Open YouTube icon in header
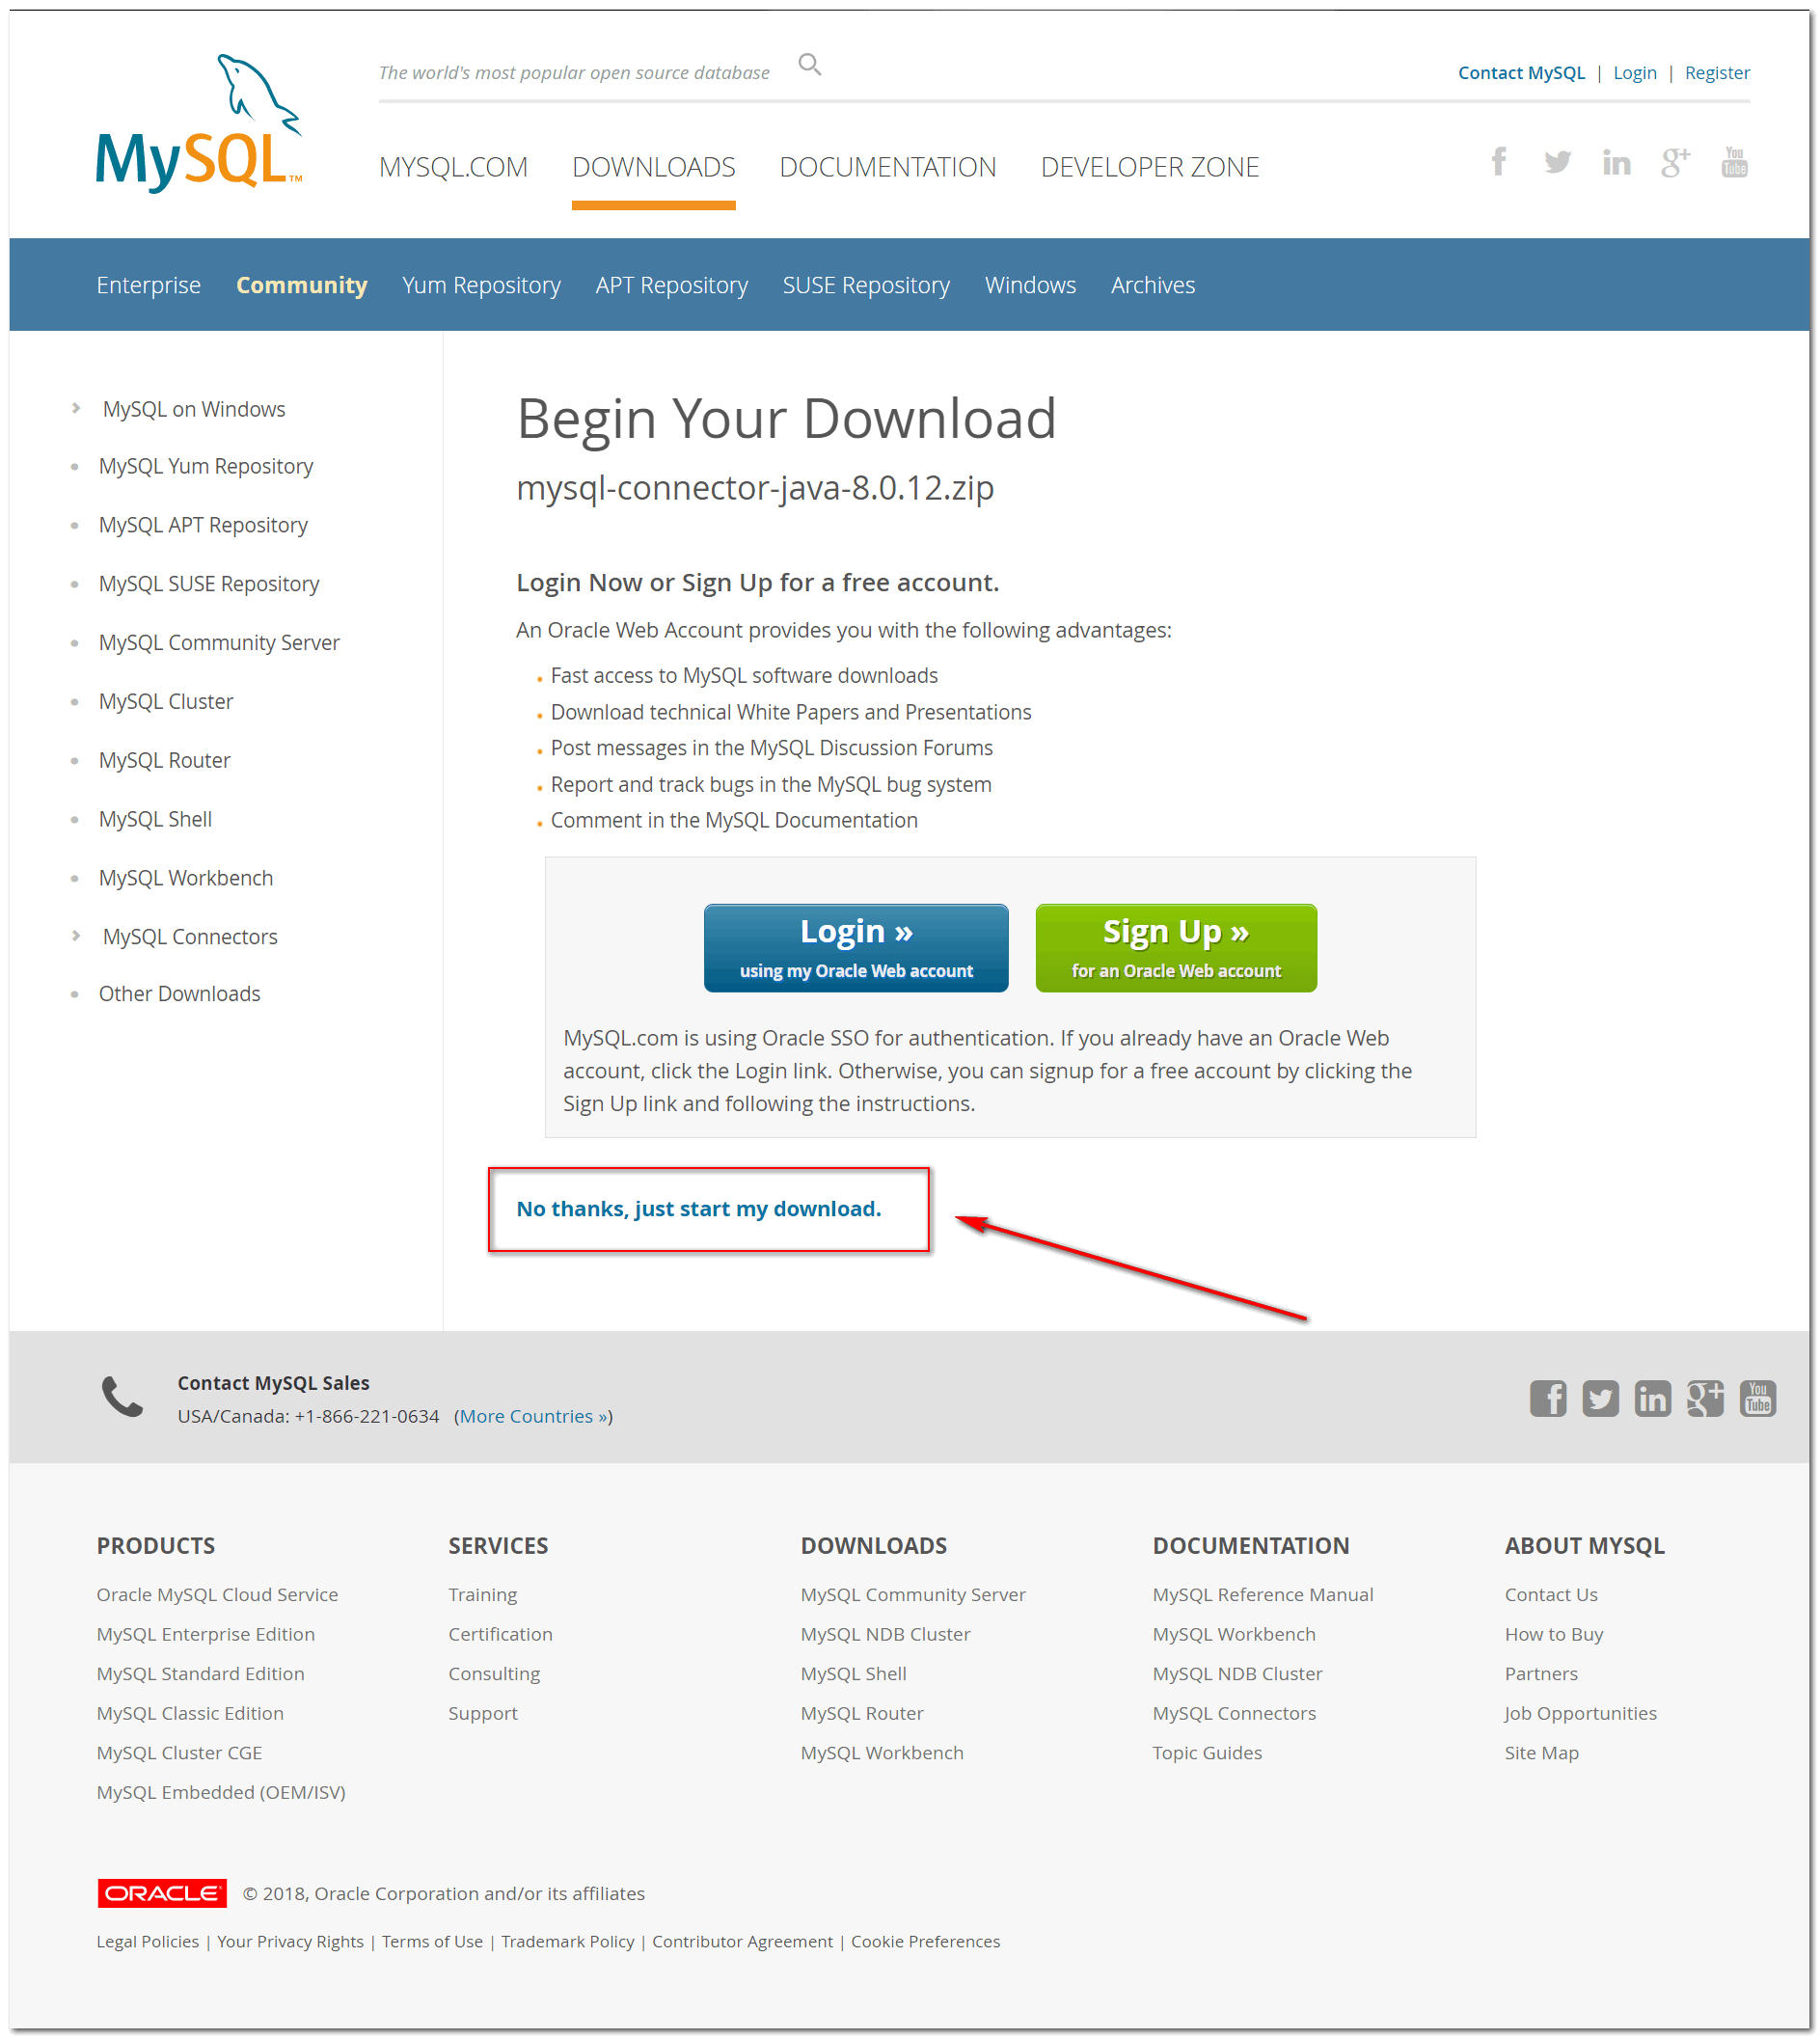This screenshot has height=2039, width=1820. [1735, 161]
